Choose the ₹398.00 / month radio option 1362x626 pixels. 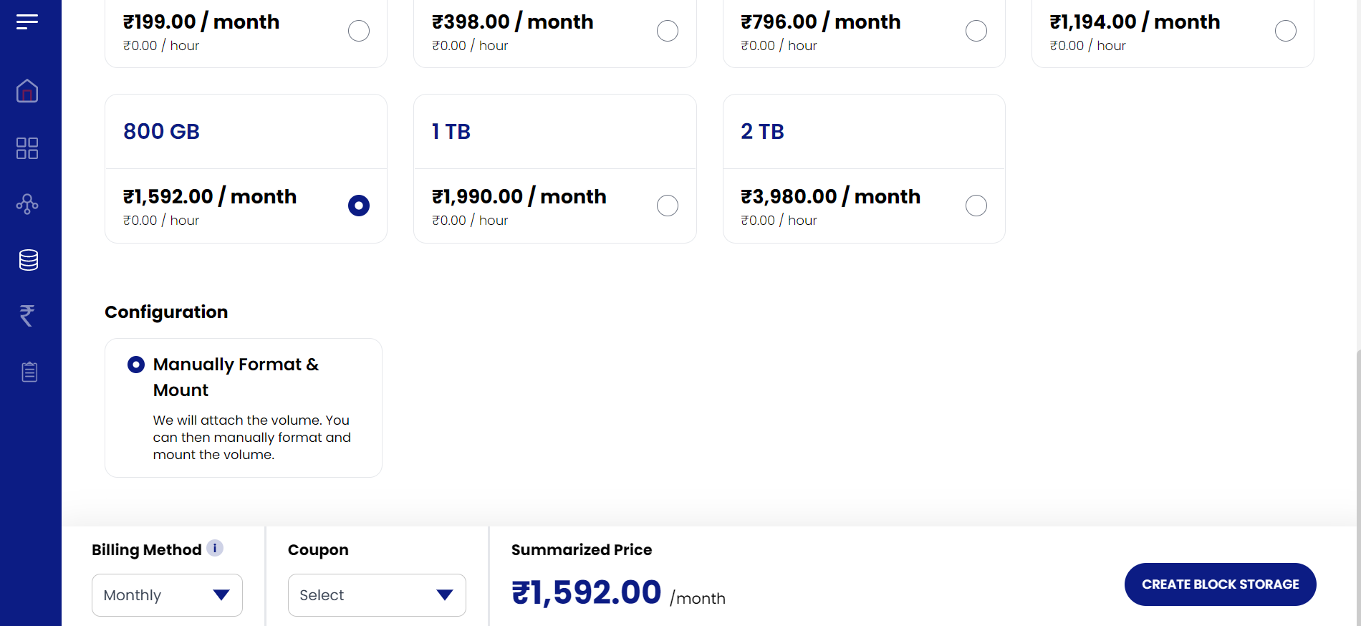click(x=667, y=31)
